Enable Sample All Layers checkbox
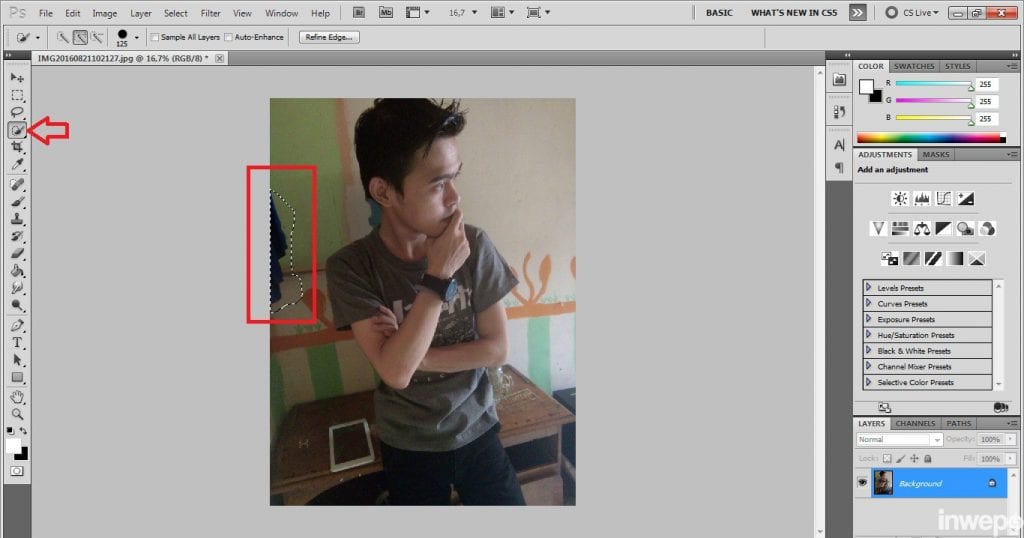This screenshot has width=1024, height=538. [x=155, y=37]
